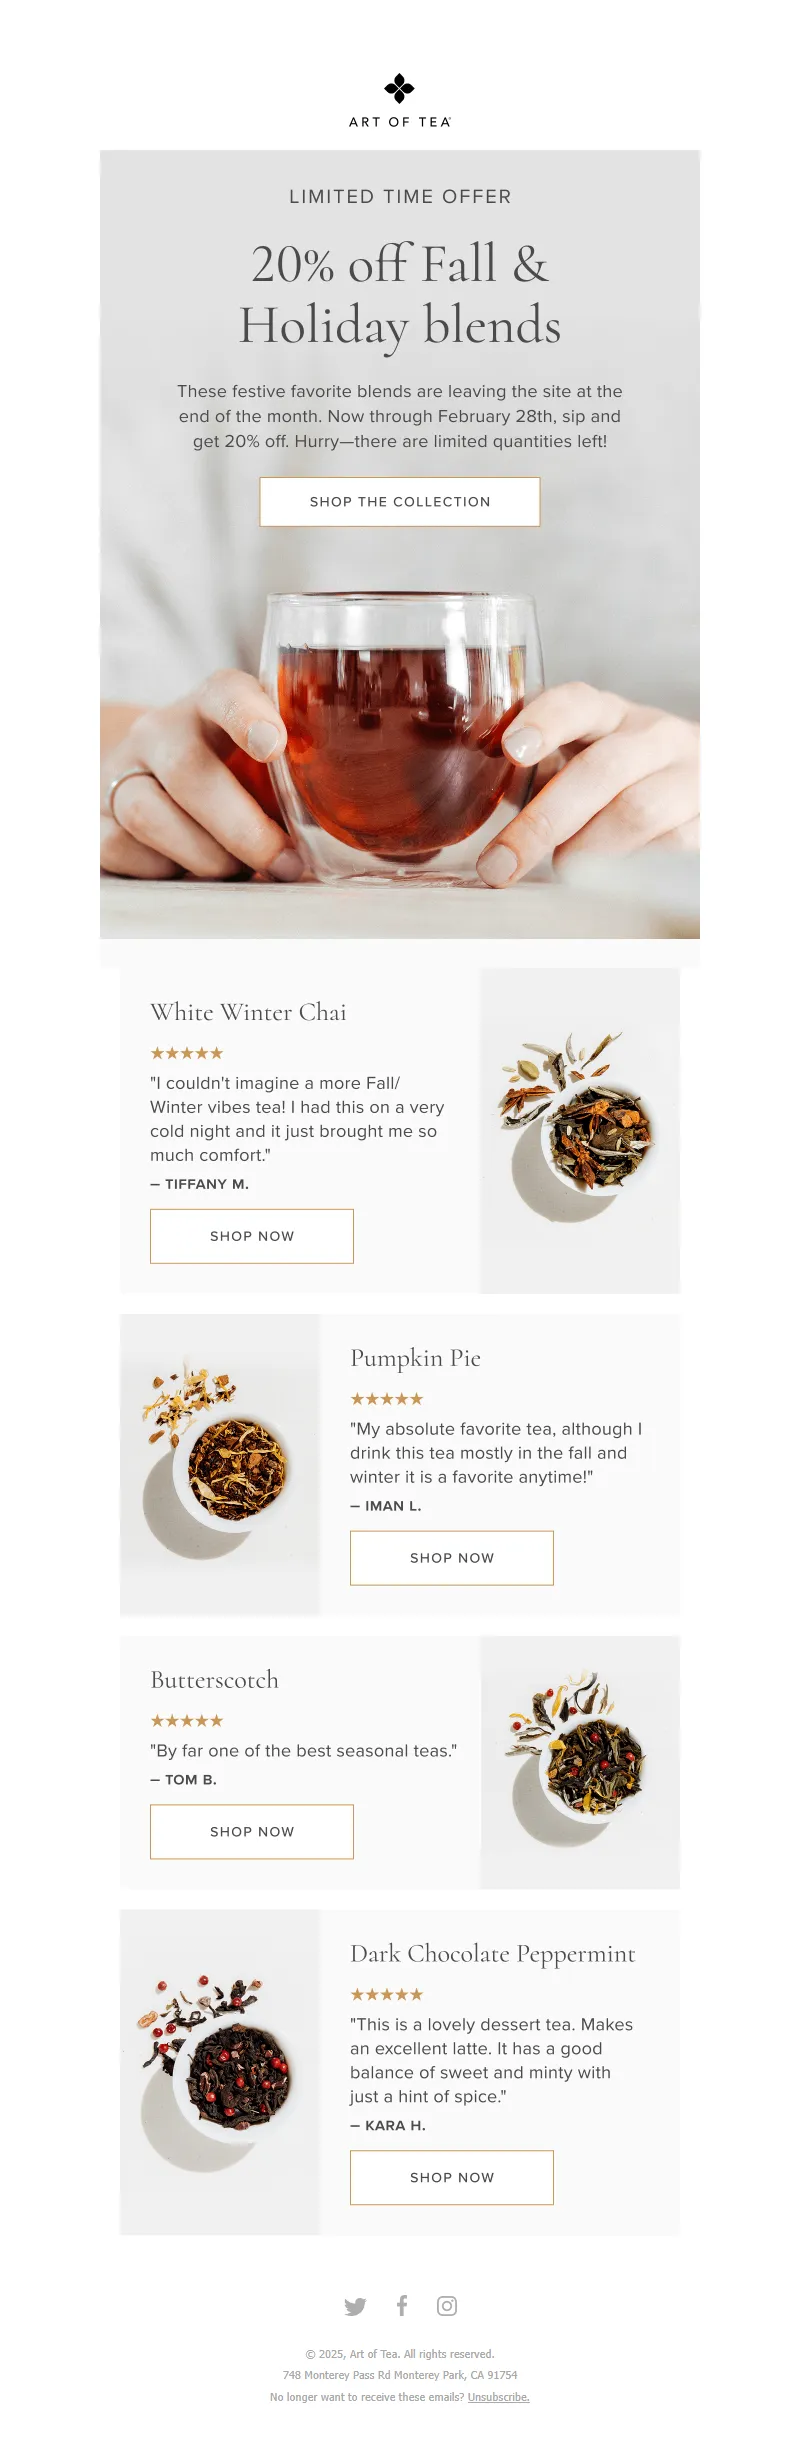Click Shop Now under Dark Chocolate Peppermint
This screenshot has height=2447, width=800.
(452, 2177)
